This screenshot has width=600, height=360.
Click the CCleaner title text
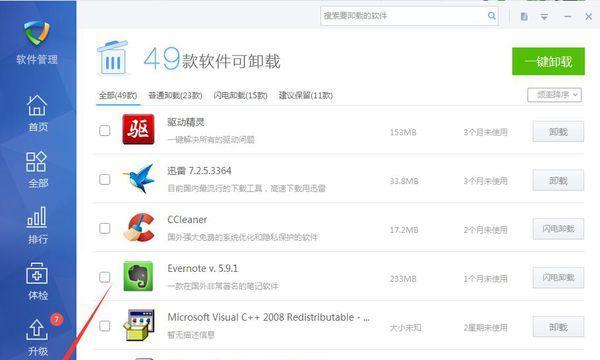[187, 220]
